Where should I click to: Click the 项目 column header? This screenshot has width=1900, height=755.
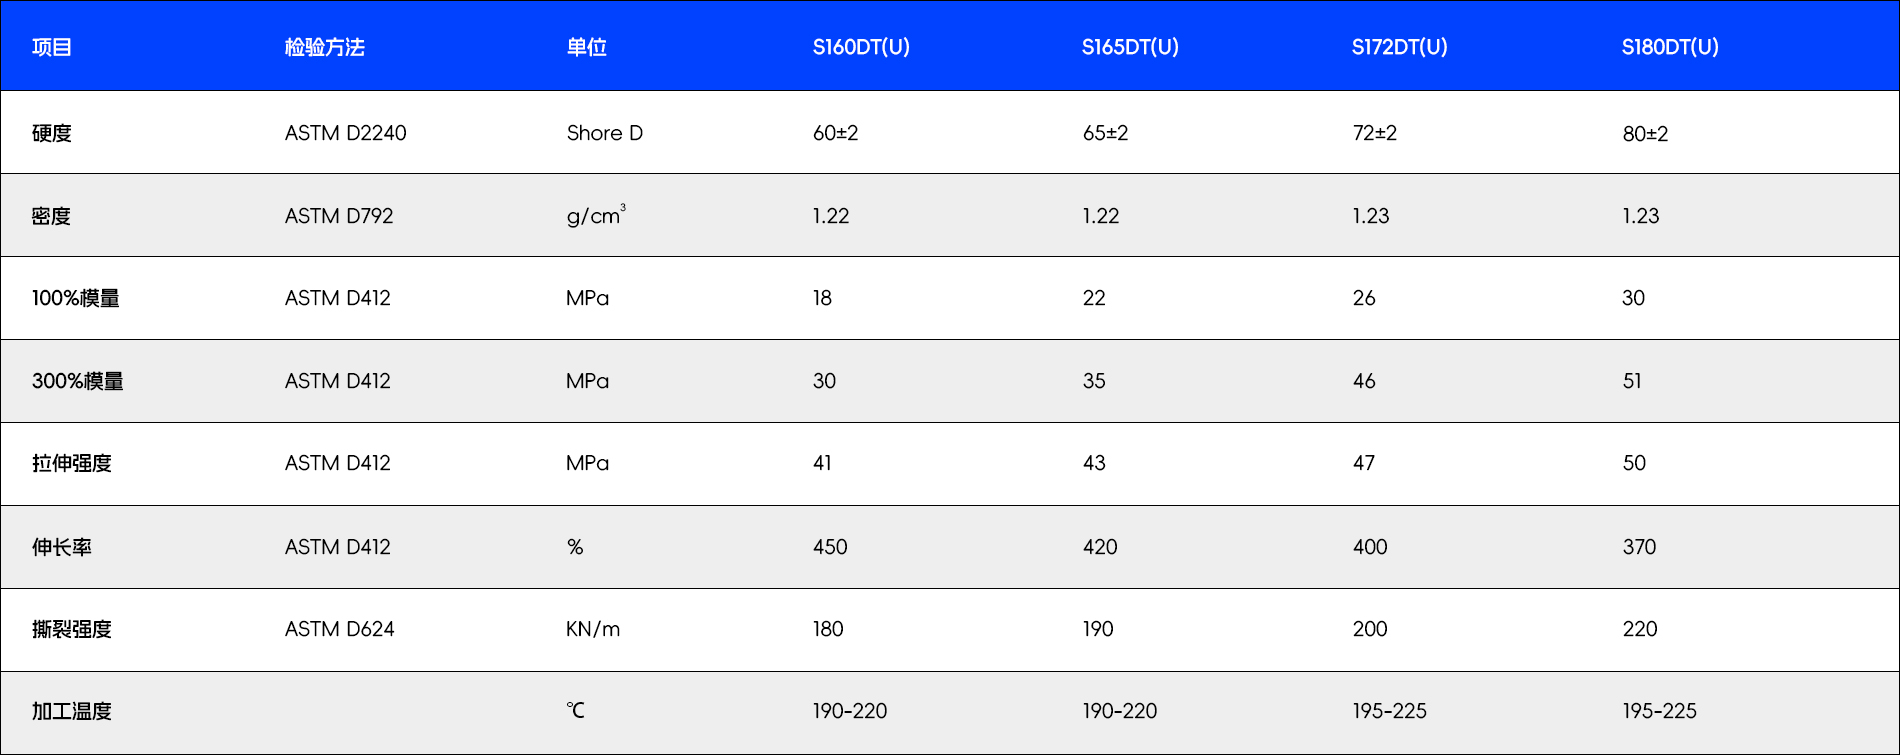pos(52,47)
